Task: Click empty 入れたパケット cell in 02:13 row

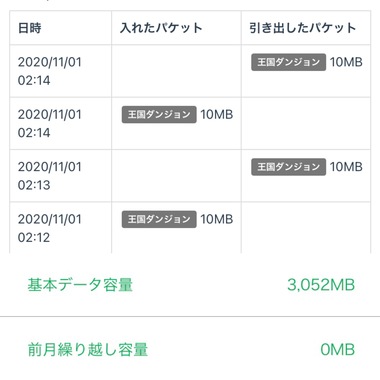Action: coord(176,176)
